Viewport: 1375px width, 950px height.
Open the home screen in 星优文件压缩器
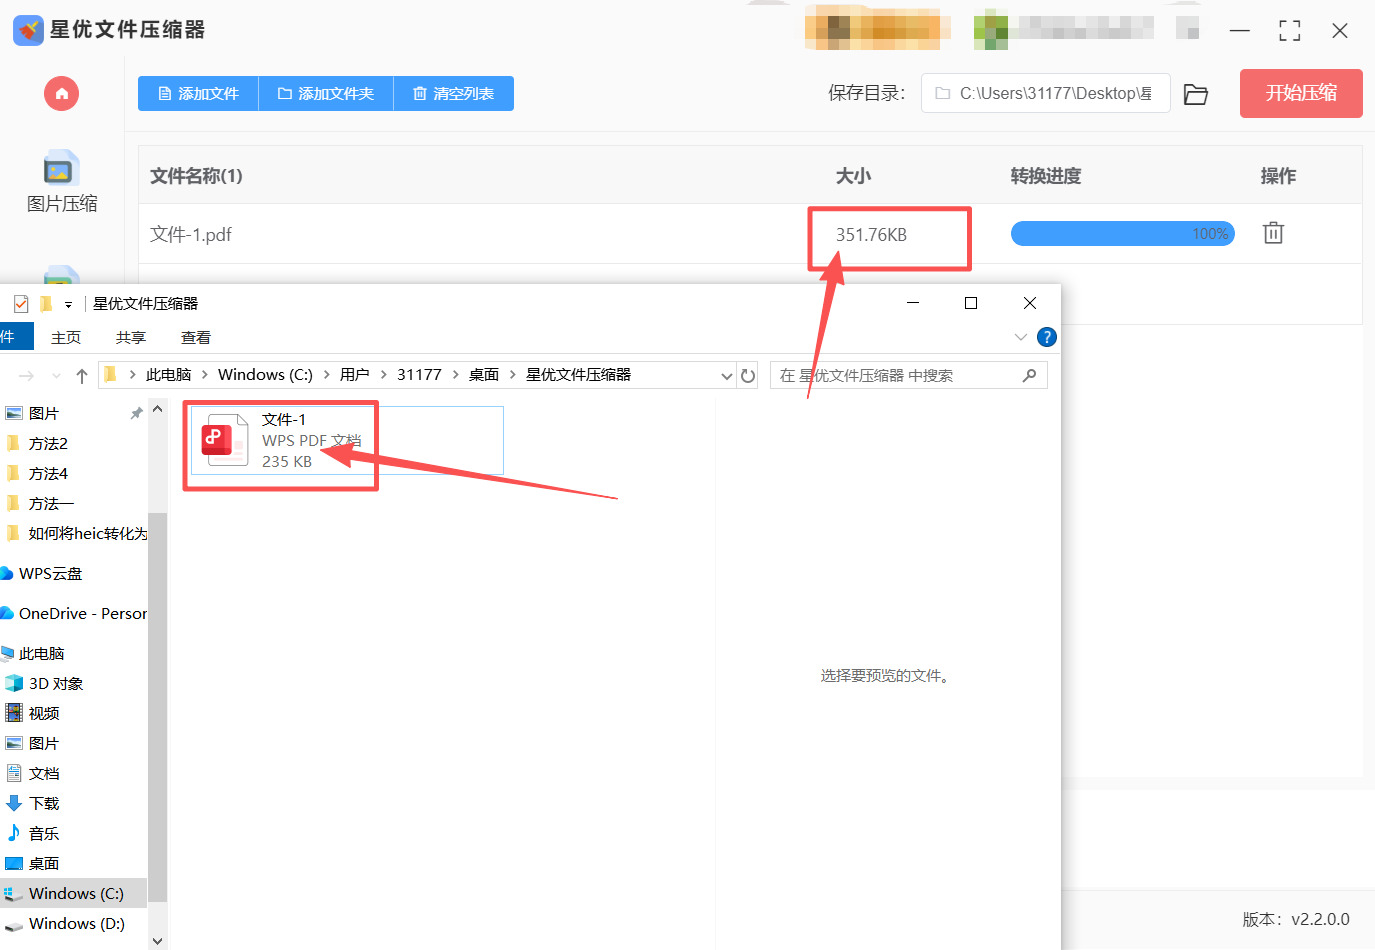pyautogui.click(x=61, y=93)
